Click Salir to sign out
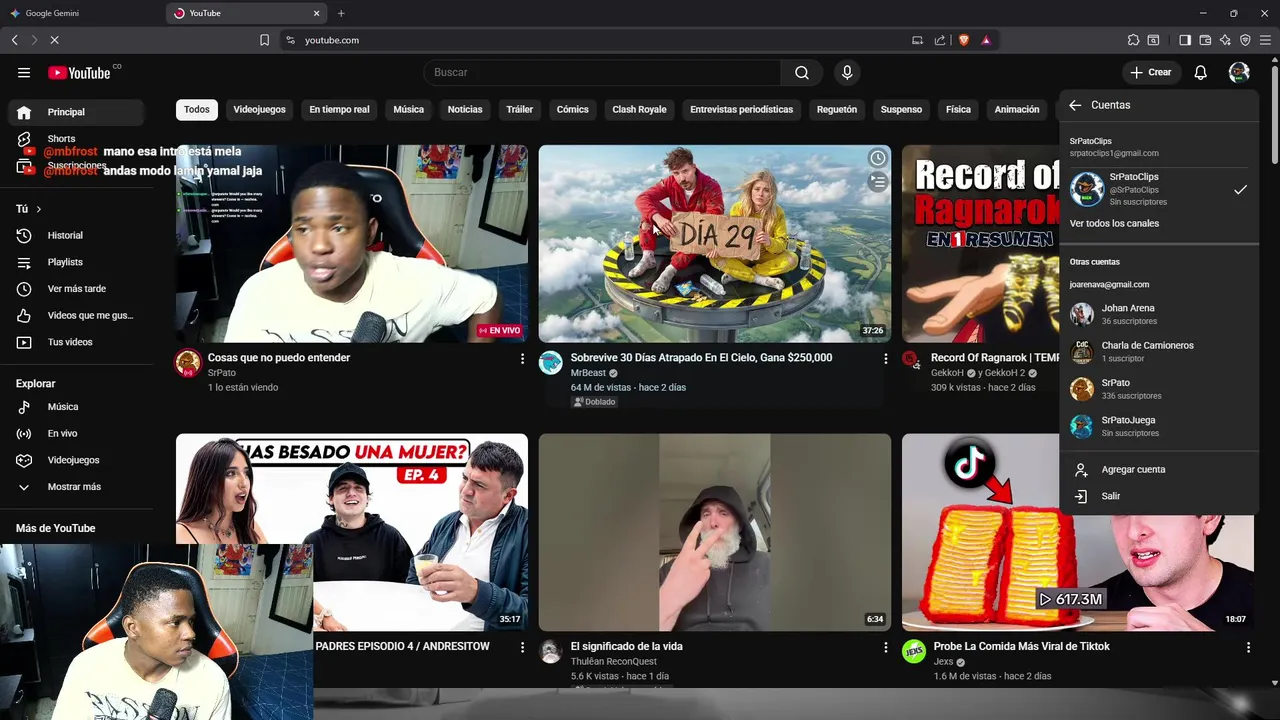Image resolution: width=1280 pixels, height=720 pixels. [1158, 496]
